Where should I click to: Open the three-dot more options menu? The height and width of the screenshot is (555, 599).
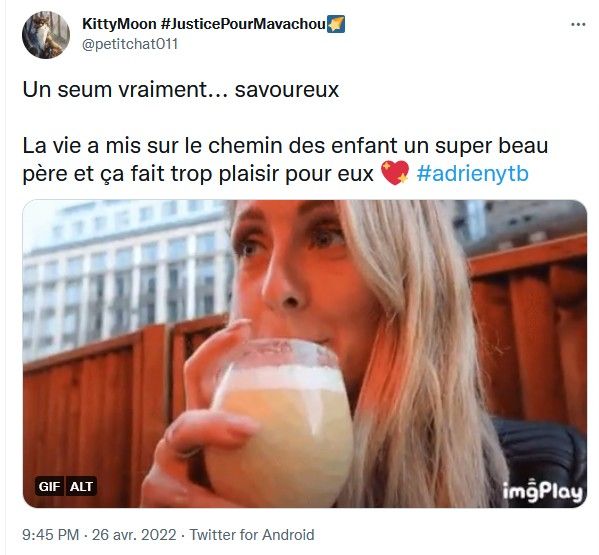tap(578, 24)
